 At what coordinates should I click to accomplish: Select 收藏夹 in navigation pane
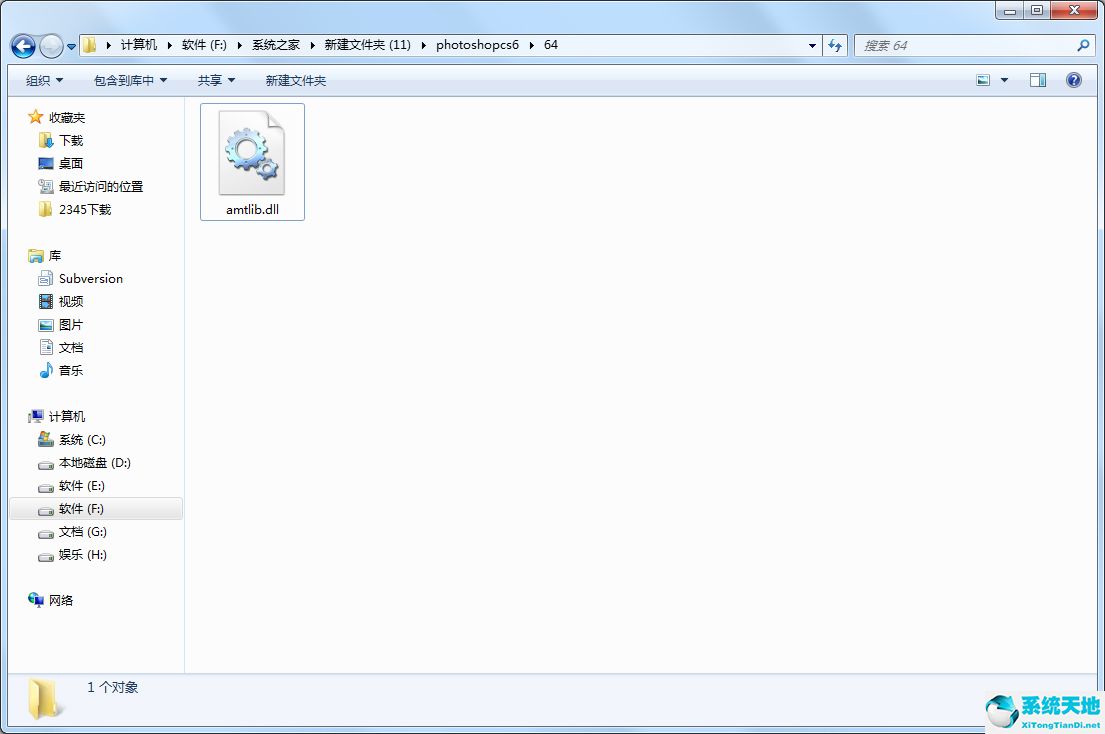coord(67,118)
